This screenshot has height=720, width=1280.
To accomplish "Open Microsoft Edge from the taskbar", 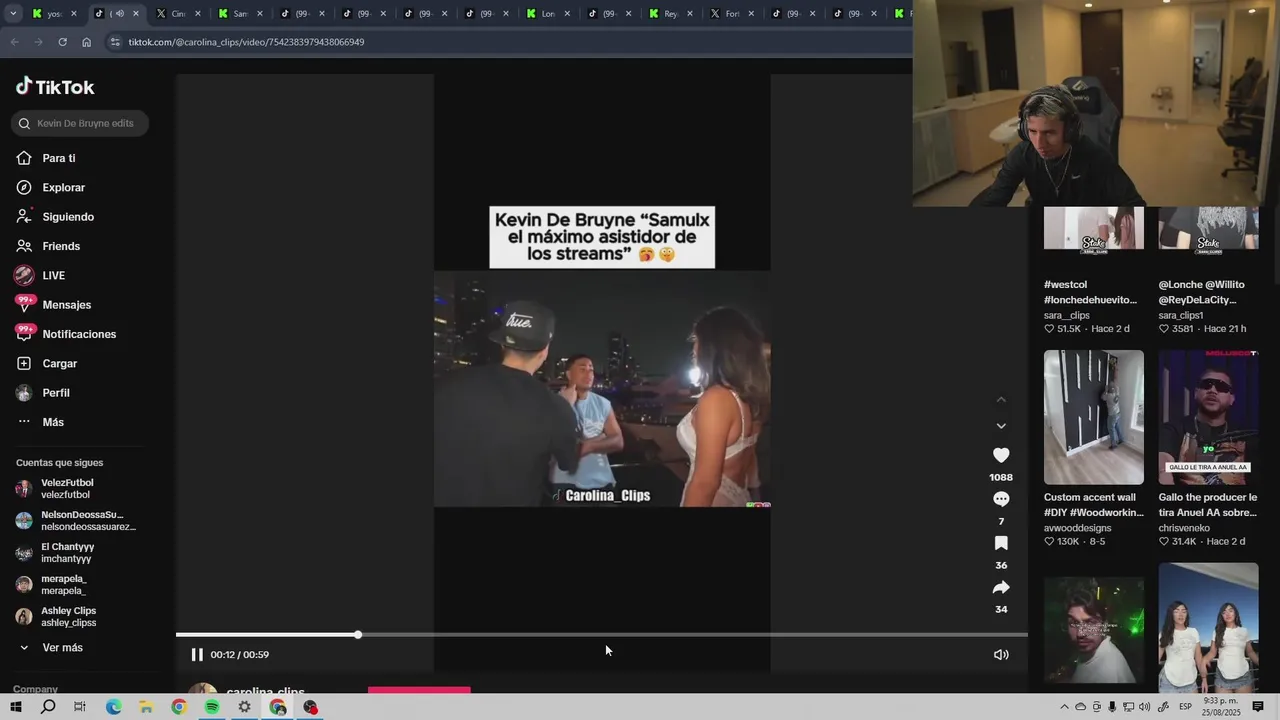I will pyautogui.click(x=114, y=707).
